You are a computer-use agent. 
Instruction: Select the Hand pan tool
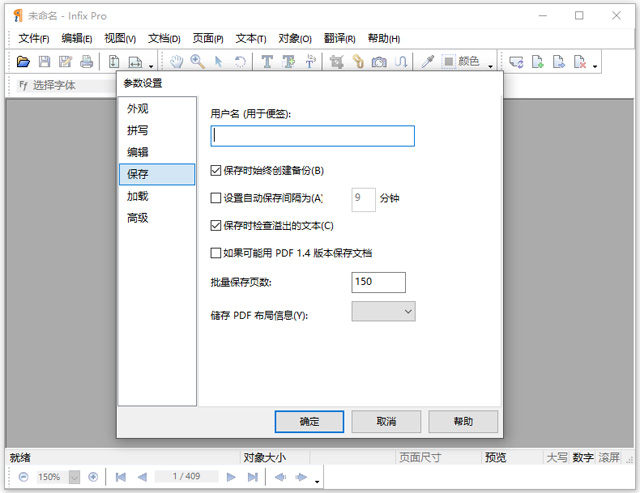[x=177, y=62]
